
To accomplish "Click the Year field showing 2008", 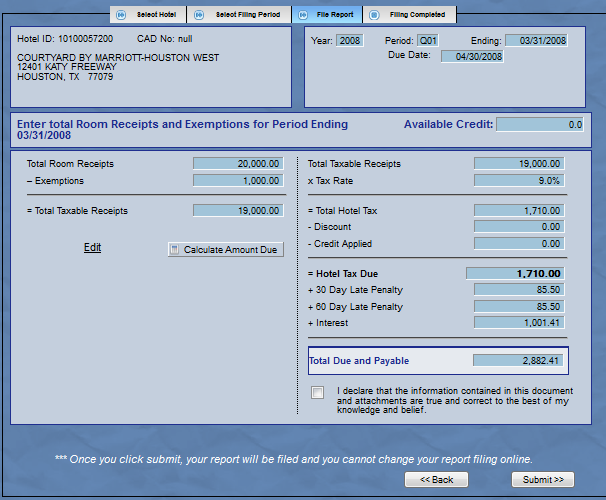I will tap(350, 41).
